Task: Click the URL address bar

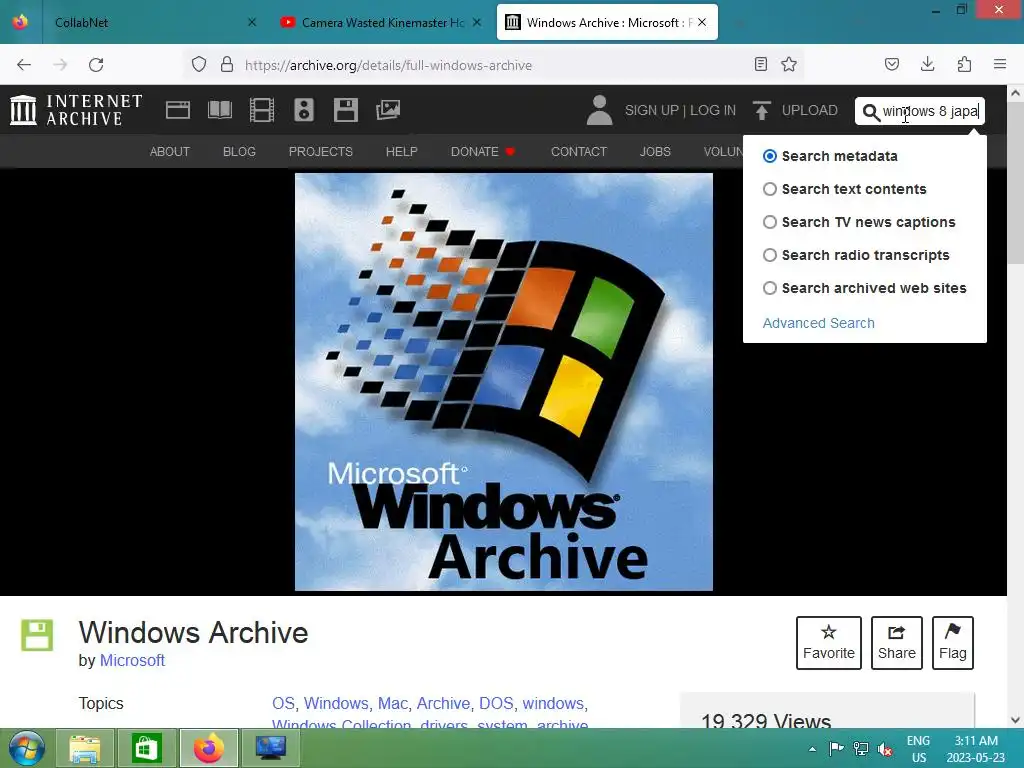Action: pyautogui.click(x=493, y=65)
